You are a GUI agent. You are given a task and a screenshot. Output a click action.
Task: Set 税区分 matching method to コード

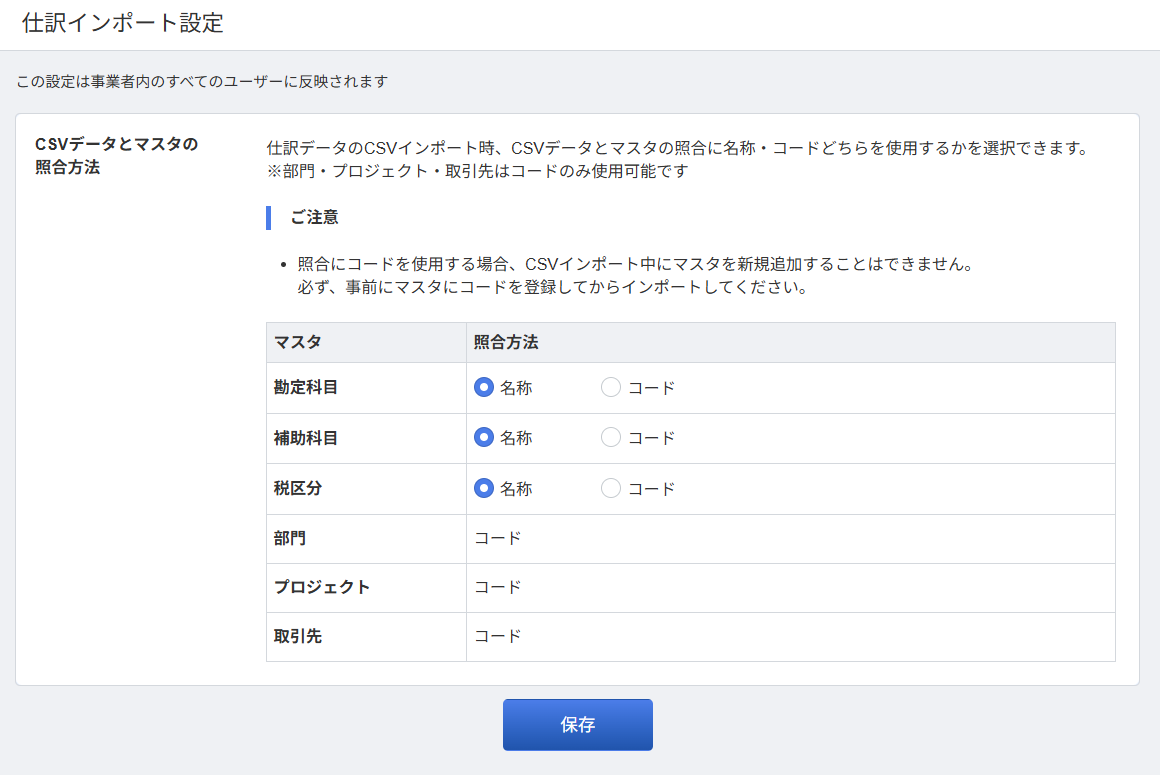pos(611,489)
